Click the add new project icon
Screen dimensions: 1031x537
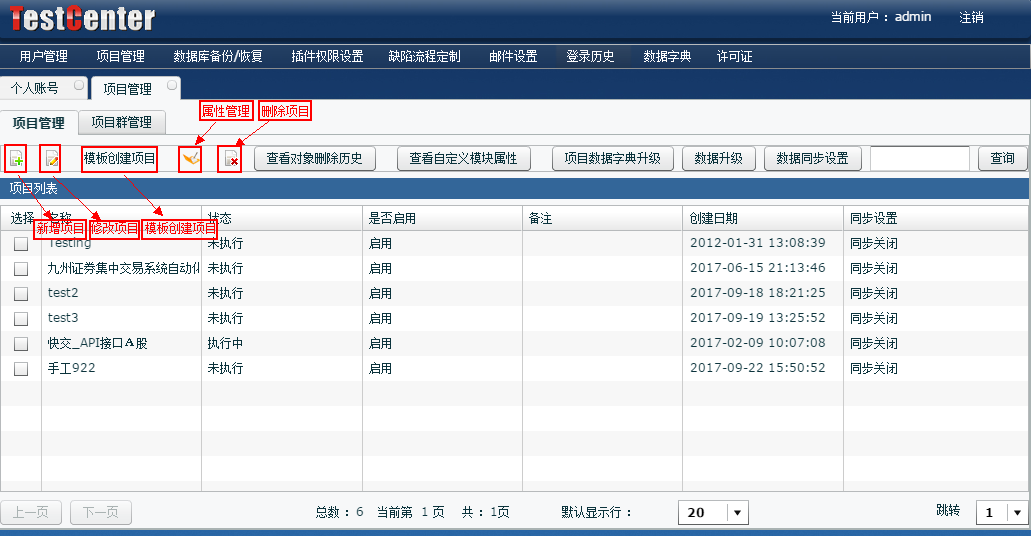(x=16, y=158)
